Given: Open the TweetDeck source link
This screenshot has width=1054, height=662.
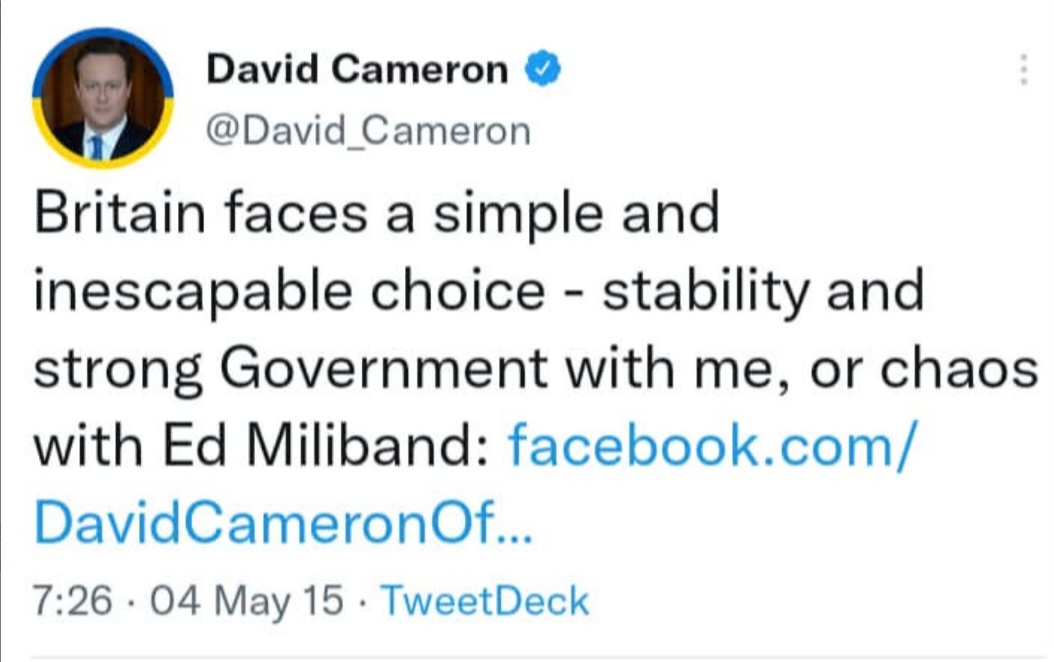Looking at the screenshot, I should pyautogui.click(x=486, y=601).
